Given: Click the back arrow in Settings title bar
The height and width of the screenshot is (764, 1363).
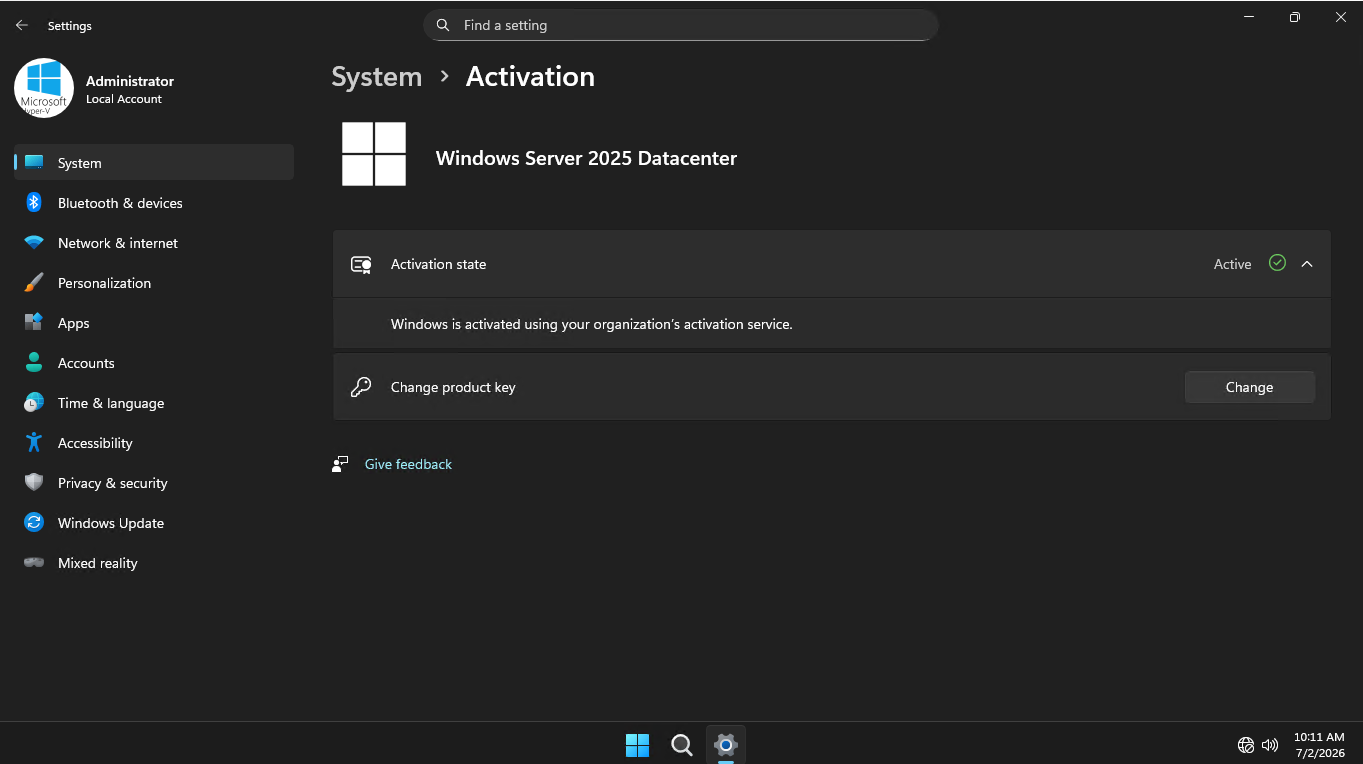Looking at the screenshot, I should (22, 25).
